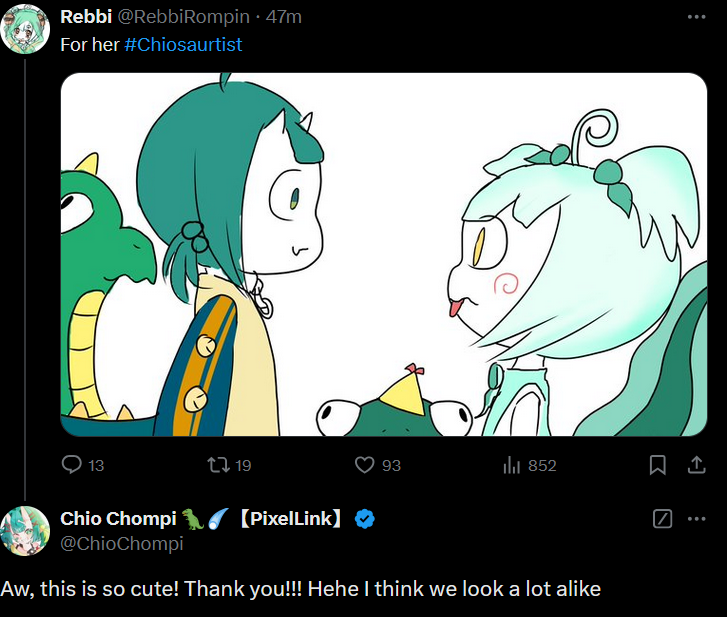Click the reply speech bubble icon
Screen dimensions: 727x617
[x=72, y=464]
